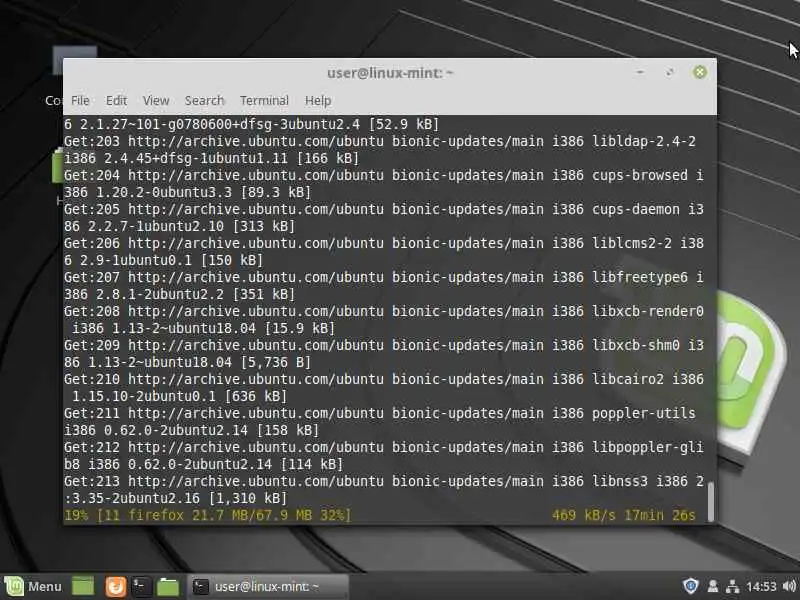Open the network connections tray icon
800x600 pixels.
[x=733, y=586]
